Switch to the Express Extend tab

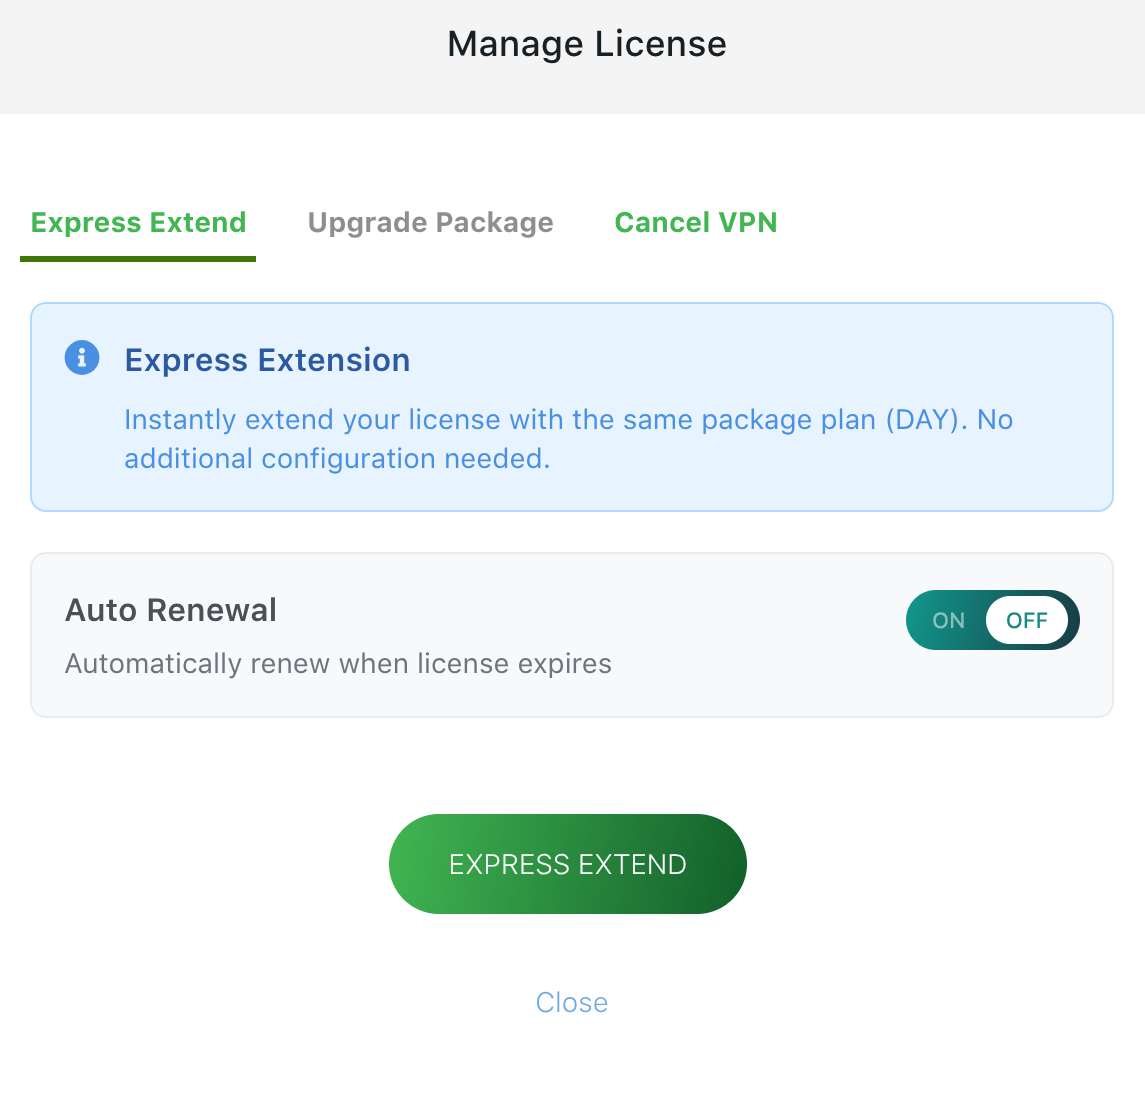tap(138, 222)
